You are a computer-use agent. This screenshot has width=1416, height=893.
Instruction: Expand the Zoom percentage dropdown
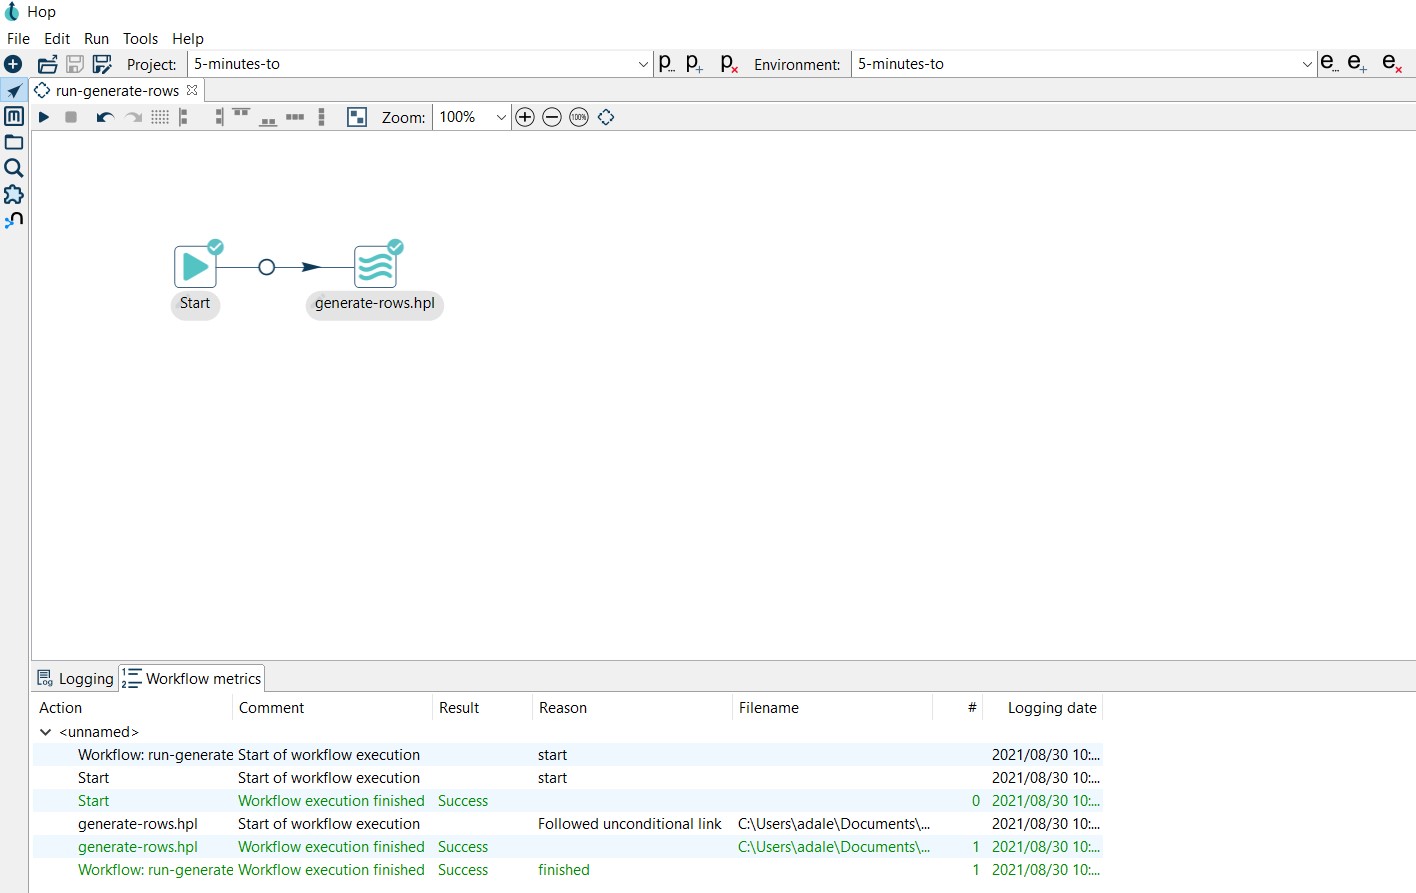(501, 117)
